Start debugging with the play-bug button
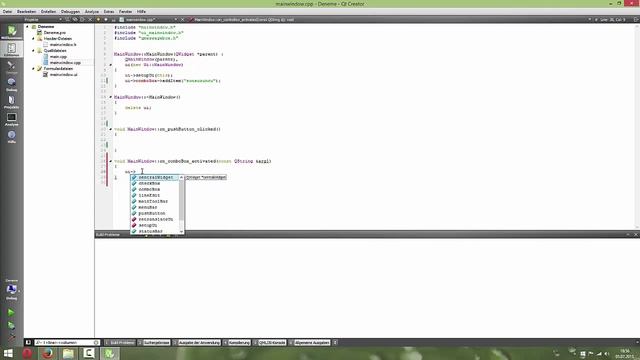The image size is (640, 360). [x=11, y=325]
